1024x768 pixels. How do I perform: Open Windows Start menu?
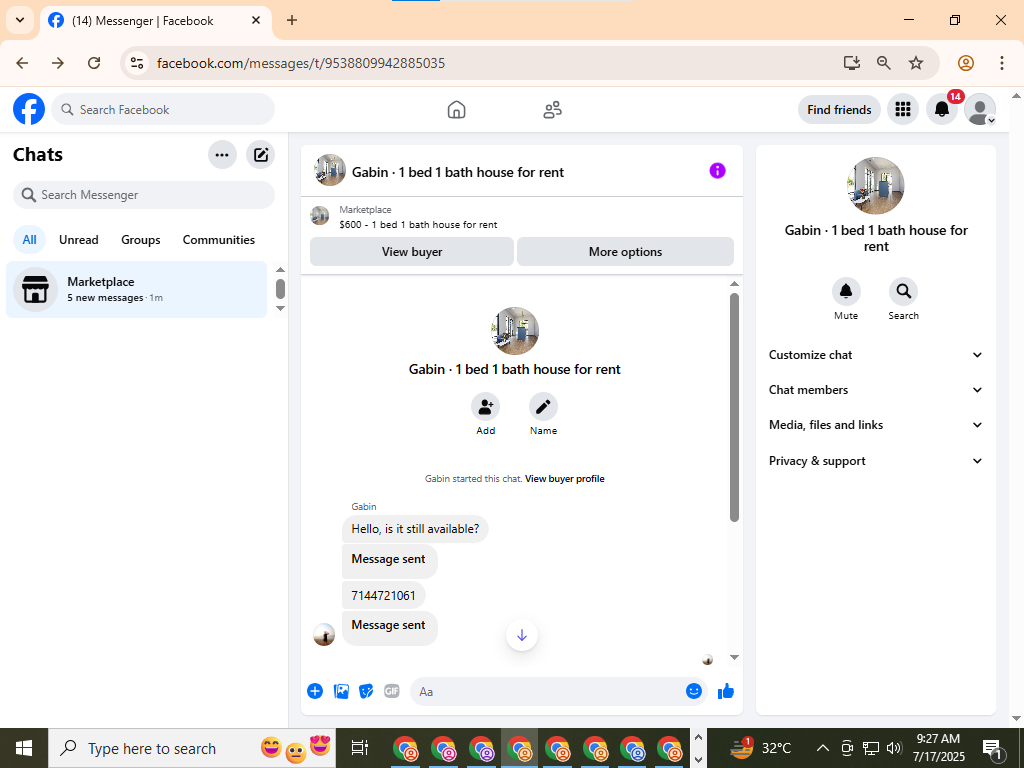point(24,748)
